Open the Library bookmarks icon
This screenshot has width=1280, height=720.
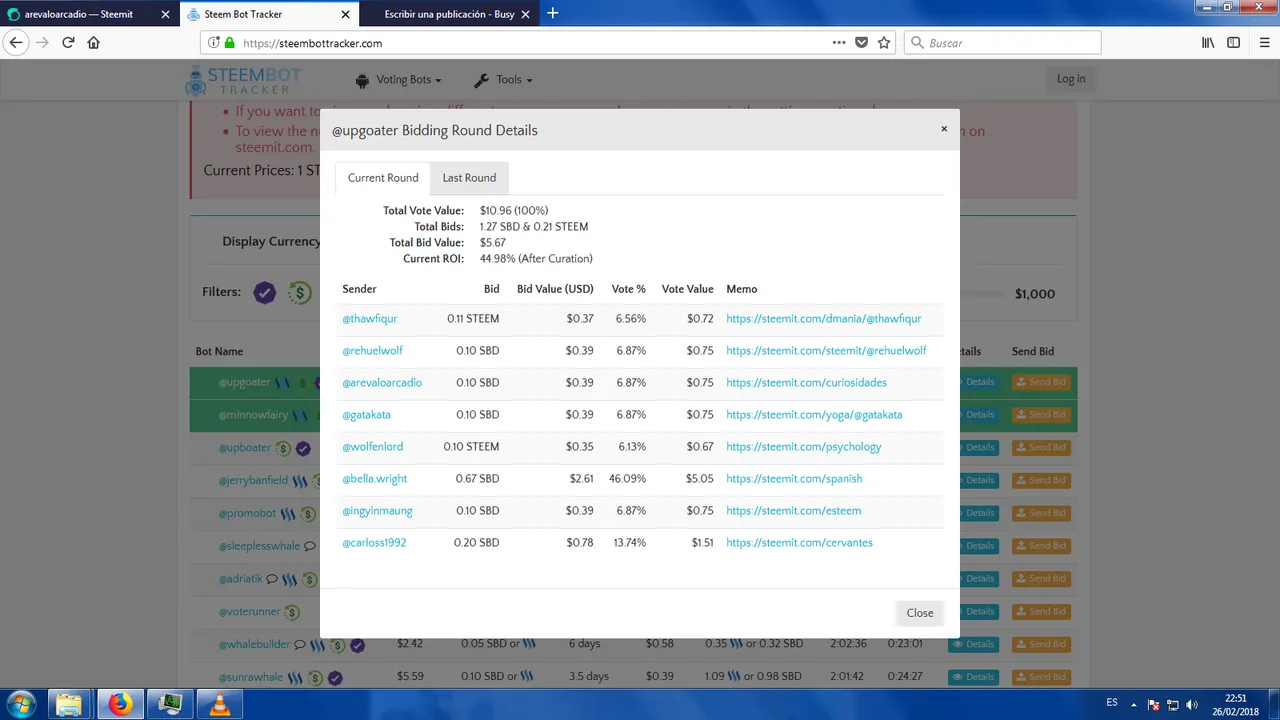(x=1208, y=43)
